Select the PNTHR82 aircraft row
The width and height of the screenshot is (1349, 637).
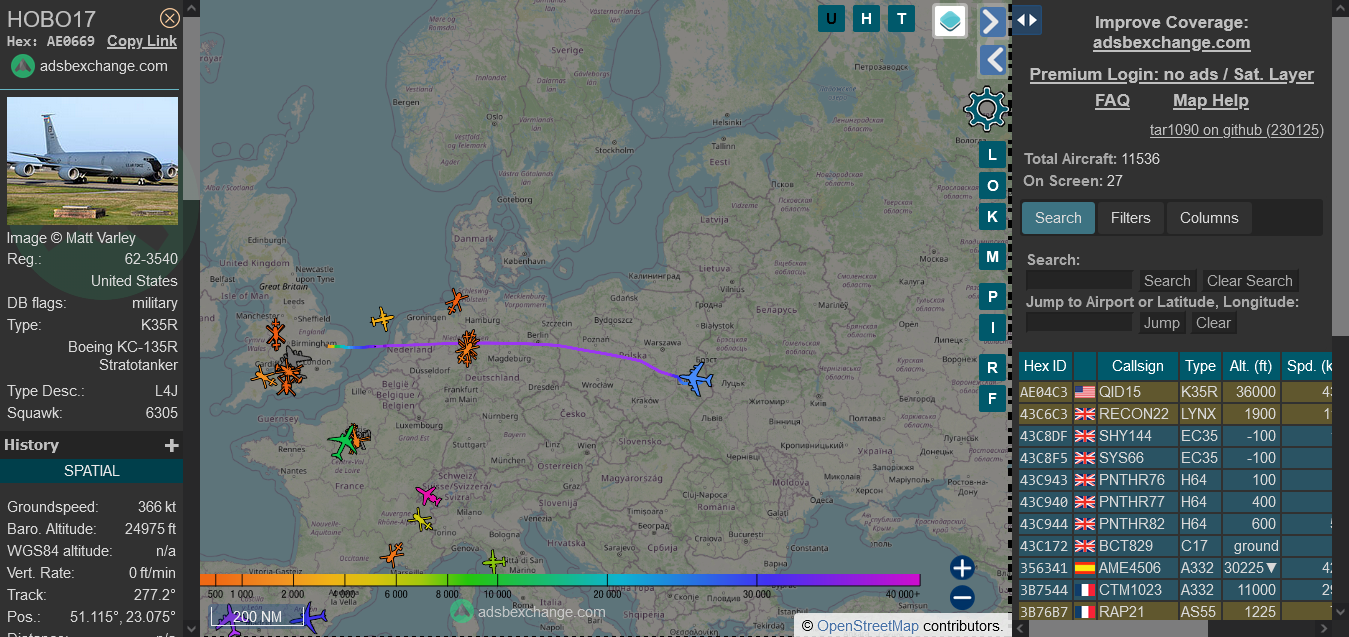1175,524
